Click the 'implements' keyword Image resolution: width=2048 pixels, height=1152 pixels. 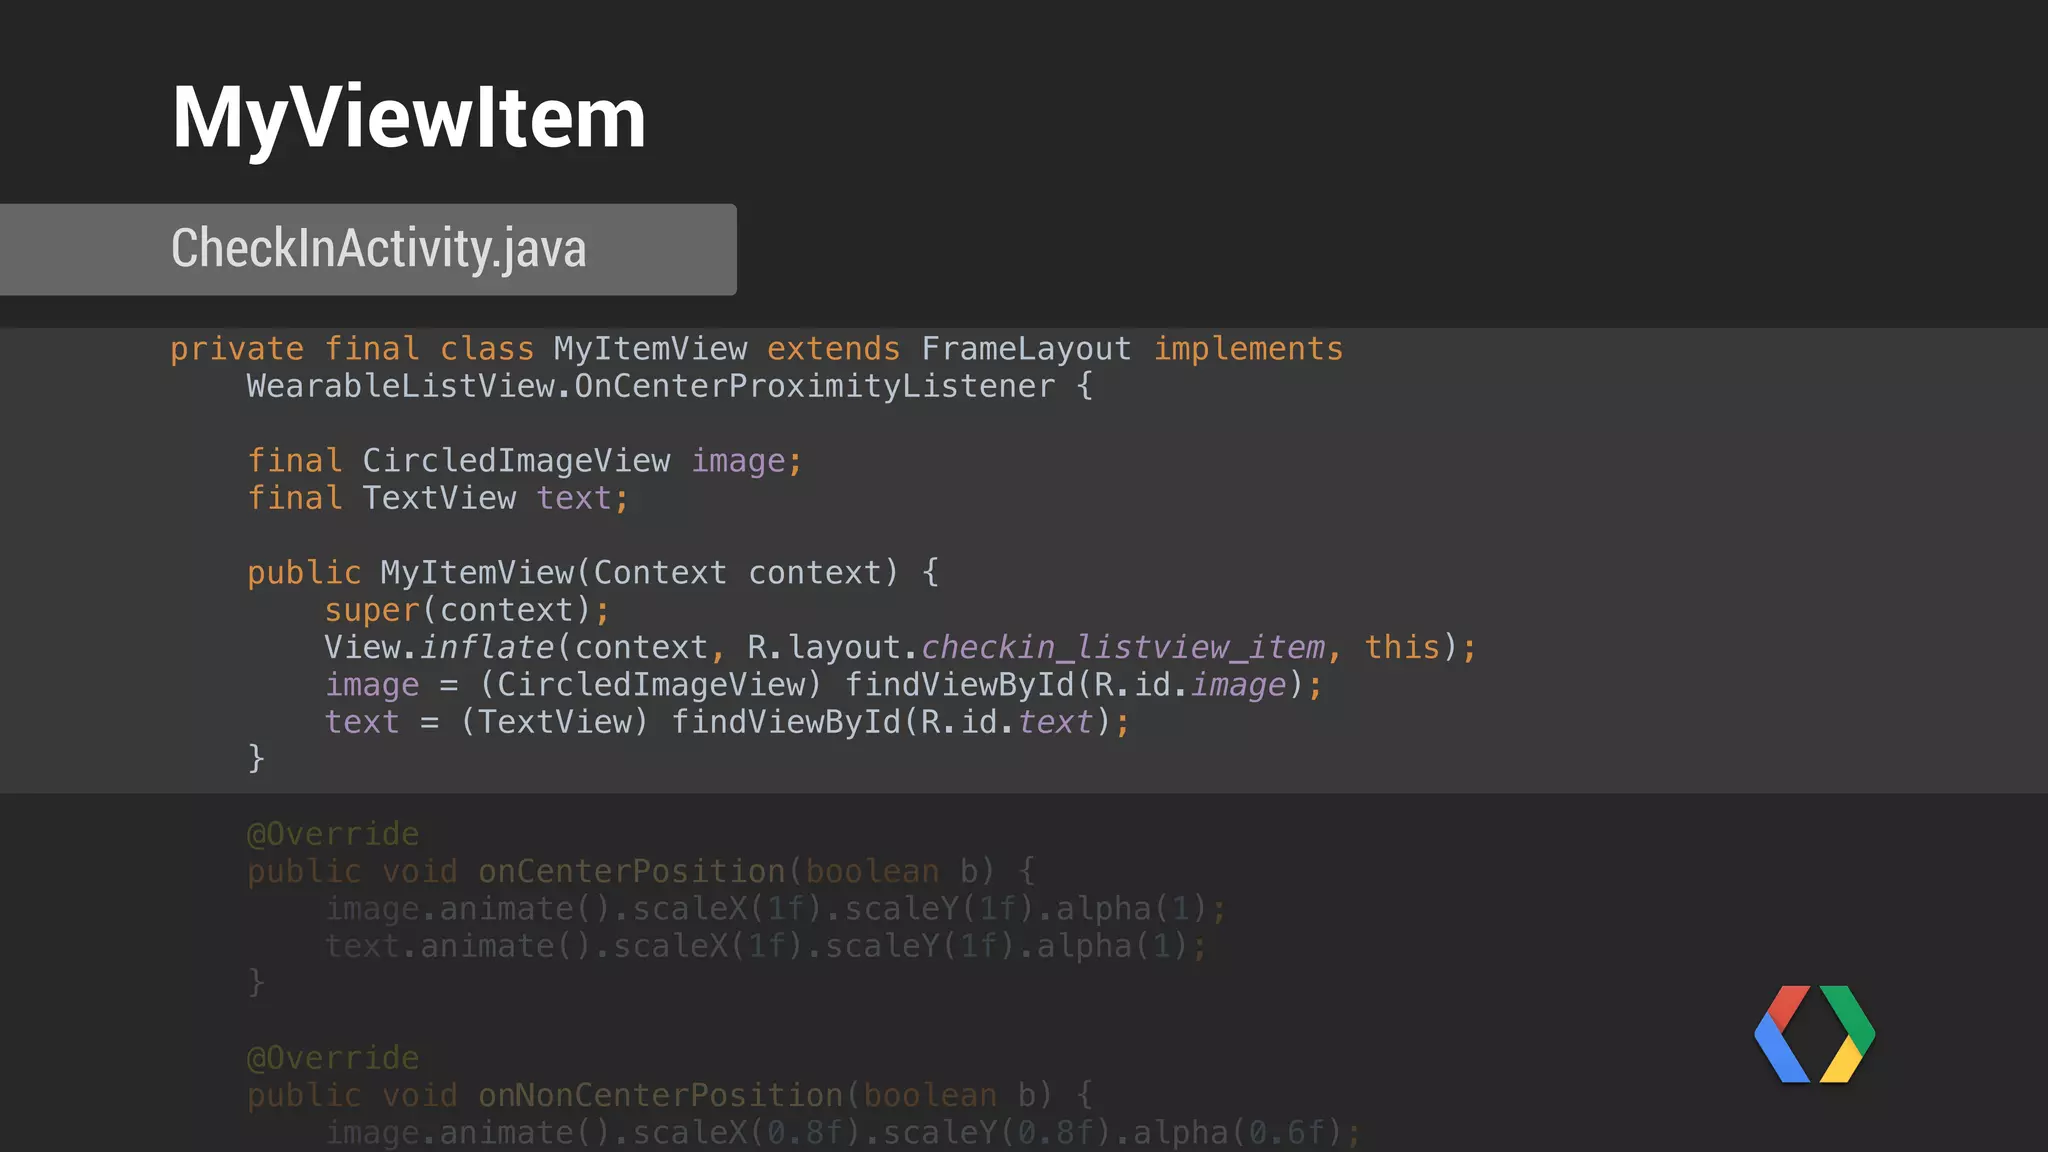click(1248, 349)
